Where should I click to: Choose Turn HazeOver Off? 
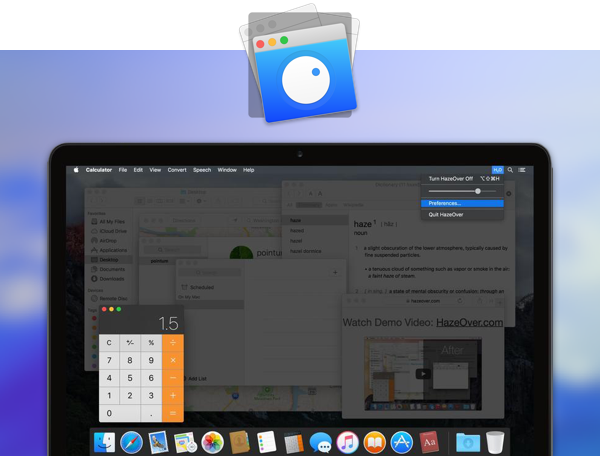[462, 179]
